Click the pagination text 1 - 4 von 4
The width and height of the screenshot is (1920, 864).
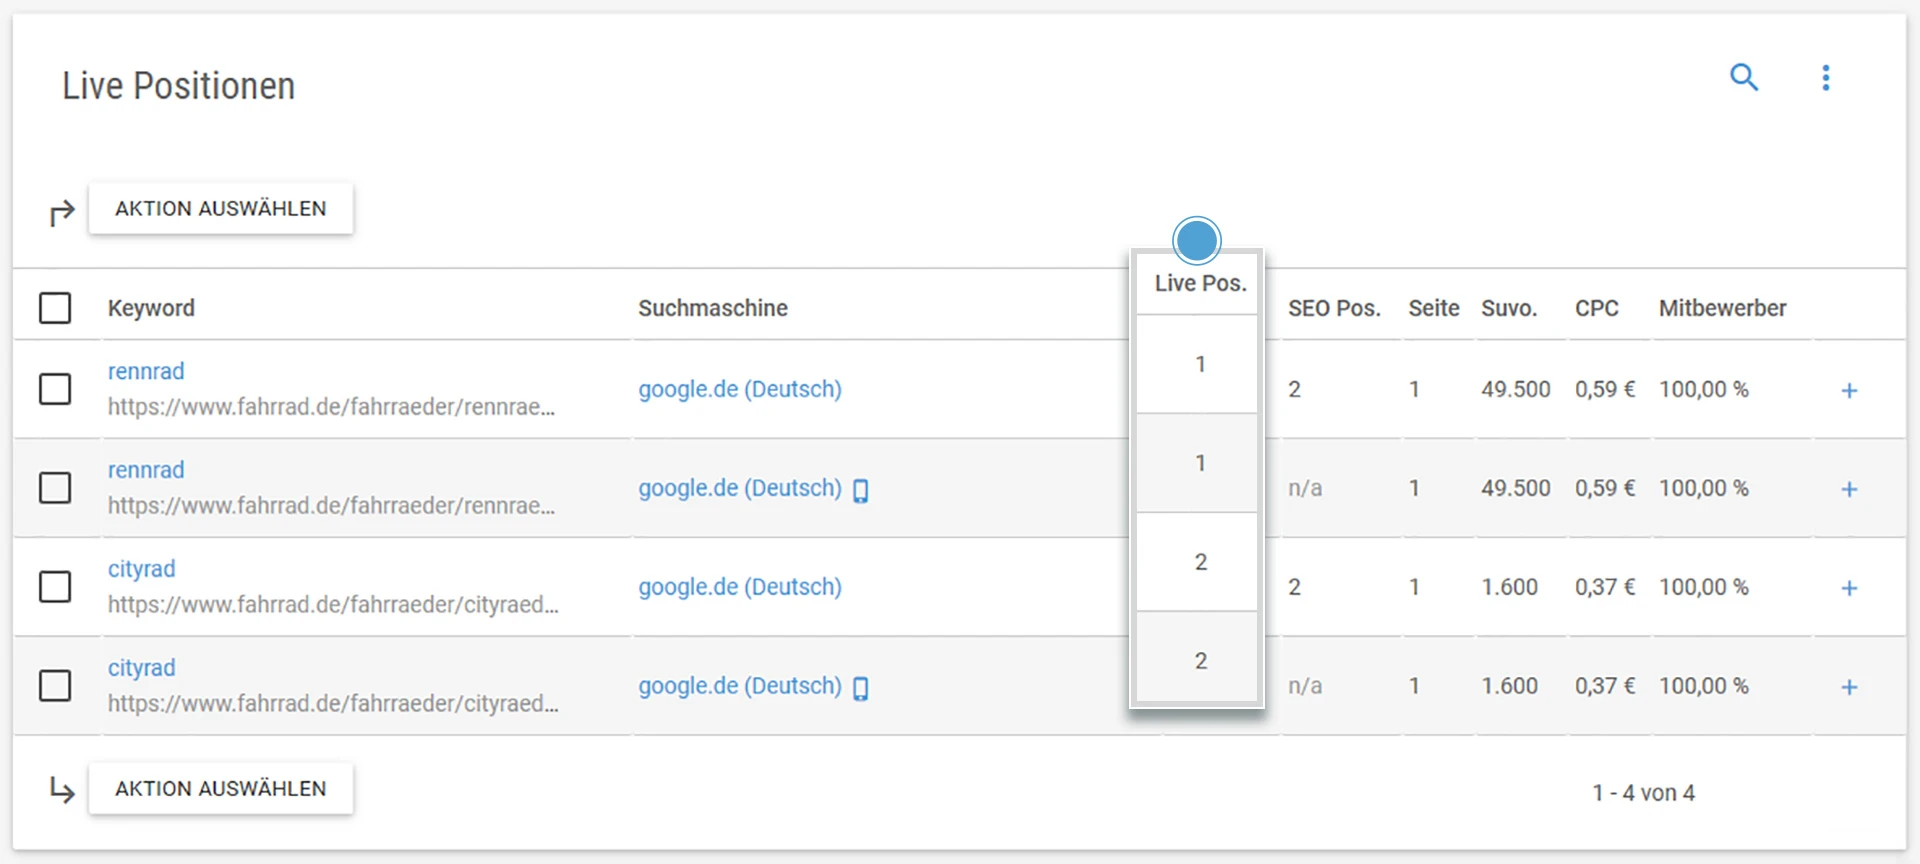point(1644,793)
